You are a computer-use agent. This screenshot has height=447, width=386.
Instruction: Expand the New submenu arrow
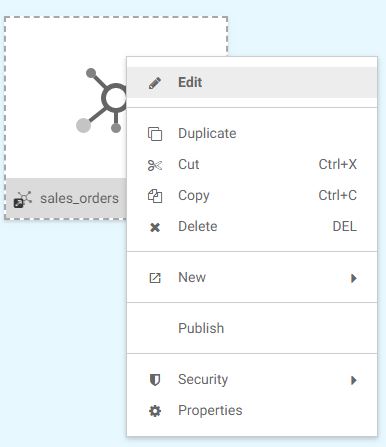(x=354, y=278)
